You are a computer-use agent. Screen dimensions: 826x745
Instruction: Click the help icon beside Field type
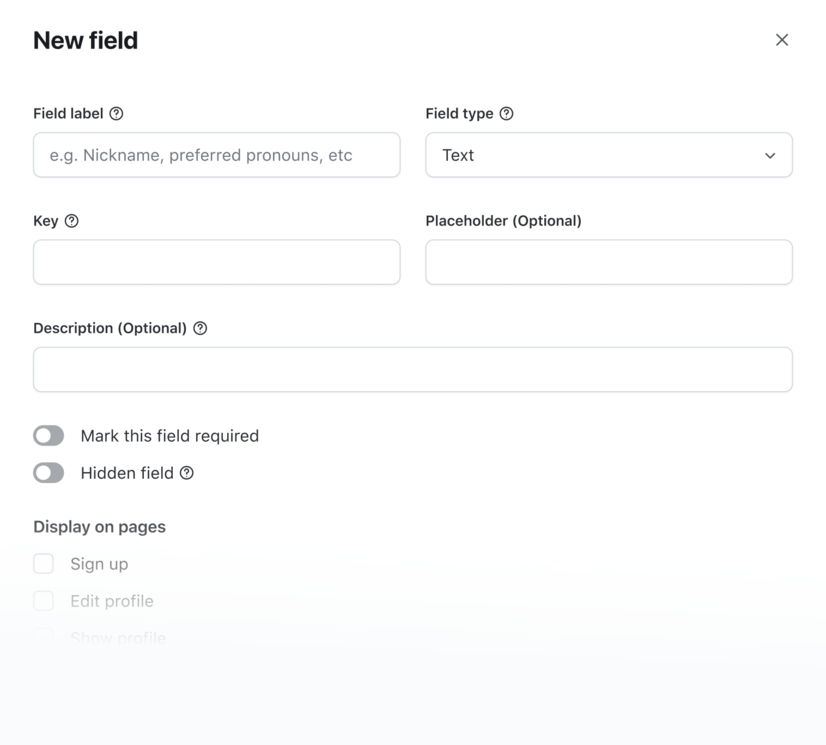pyautogui.click(x=506, y=113)
